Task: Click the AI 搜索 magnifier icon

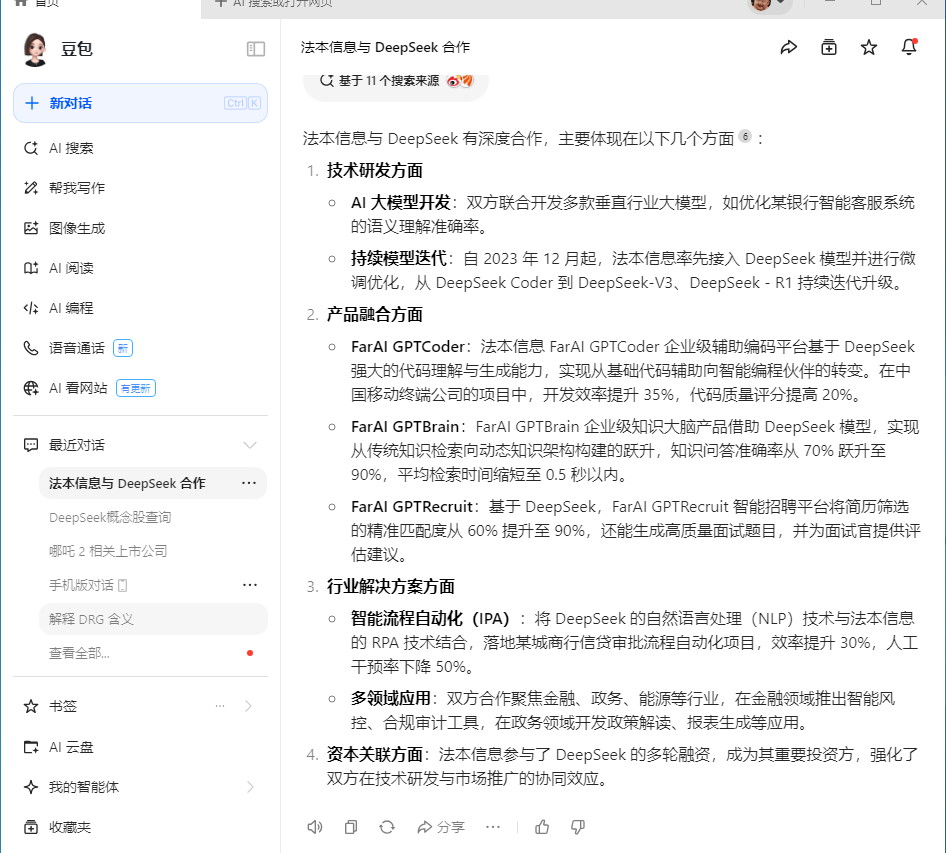Action: coord(31,148)
